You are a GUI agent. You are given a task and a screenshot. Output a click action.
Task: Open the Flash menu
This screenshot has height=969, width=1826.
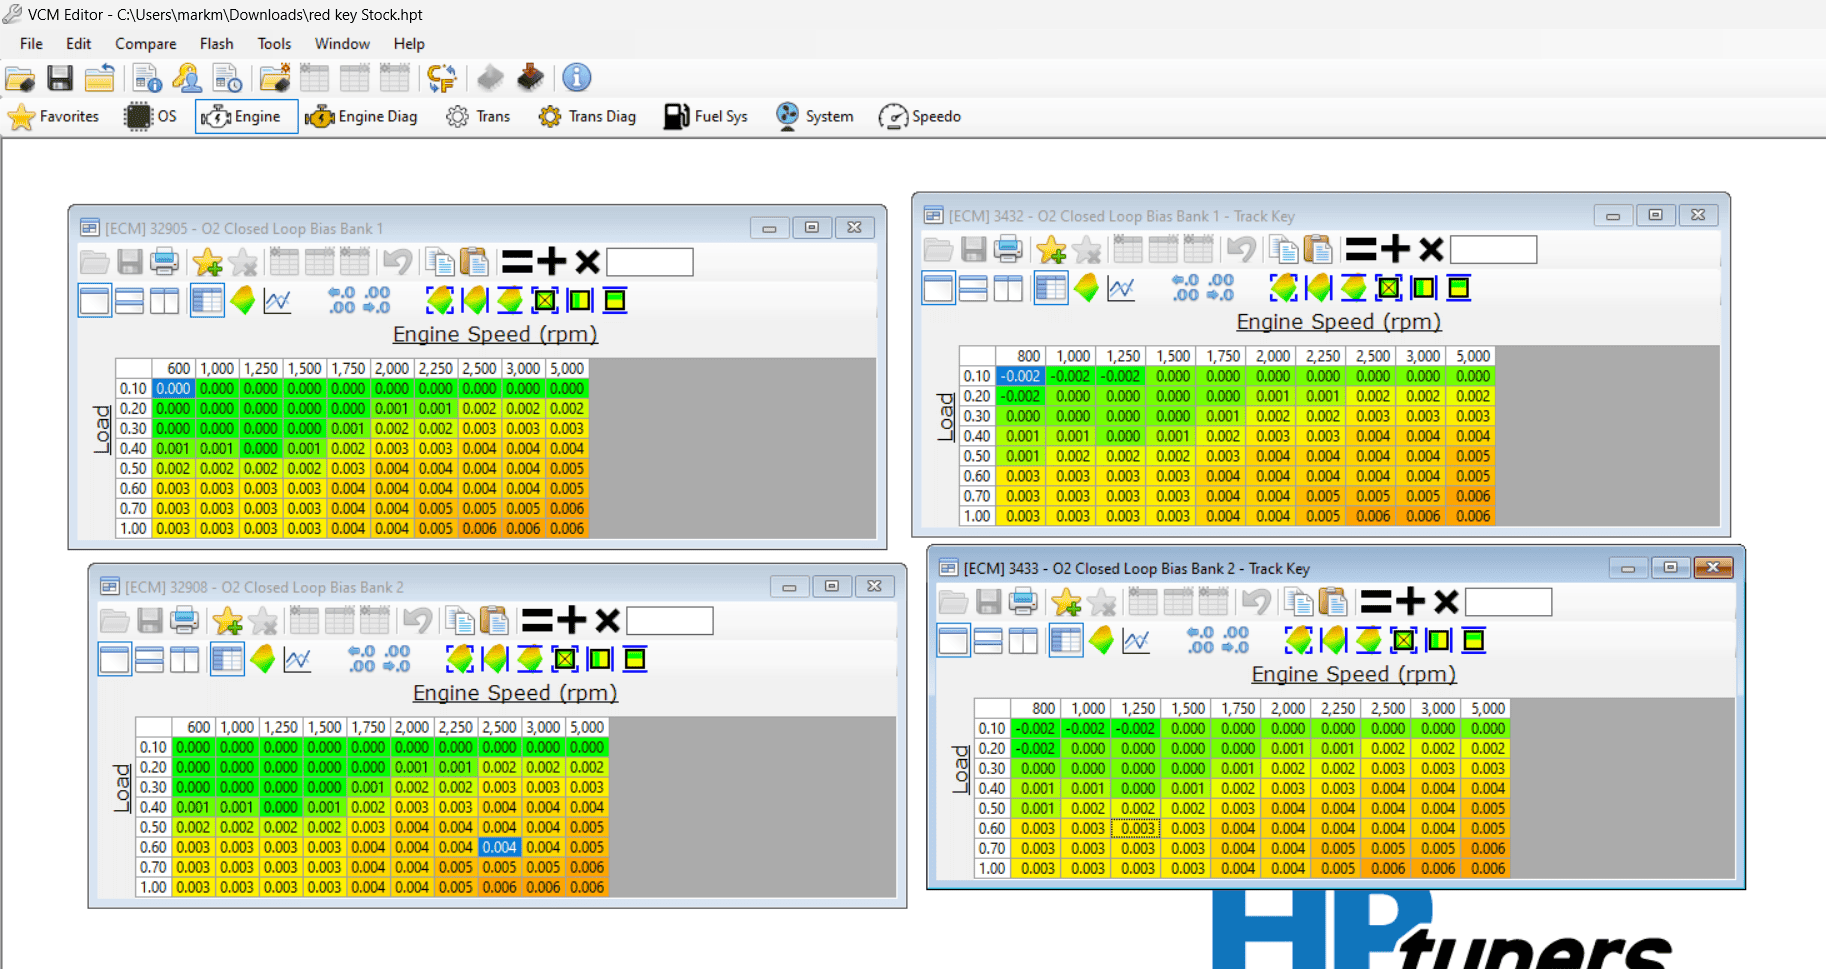pos(216,44)
